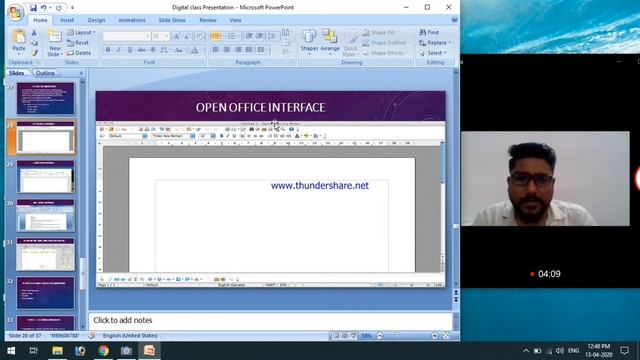Copy the selection with the Copy icon
640x360 pixels.
34,42
